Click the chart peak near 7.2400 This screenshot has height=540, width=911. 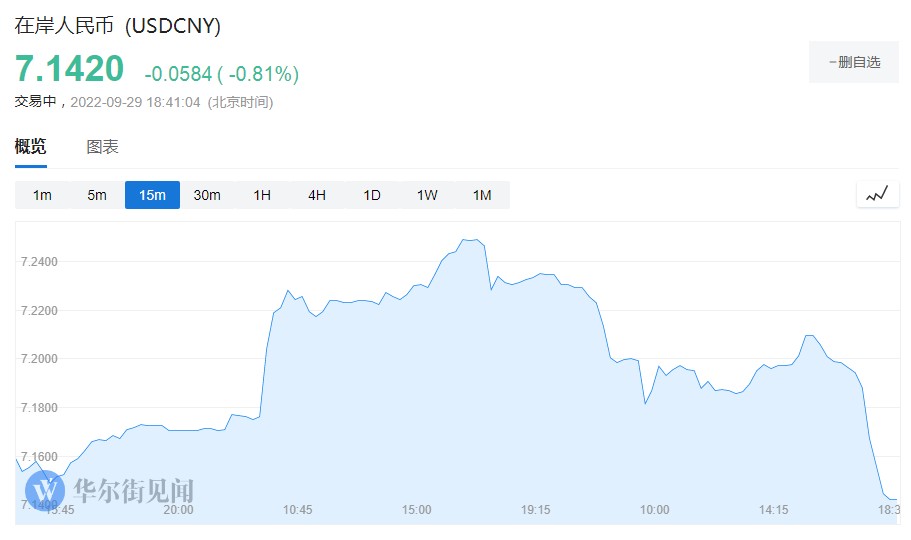[471, 240]
